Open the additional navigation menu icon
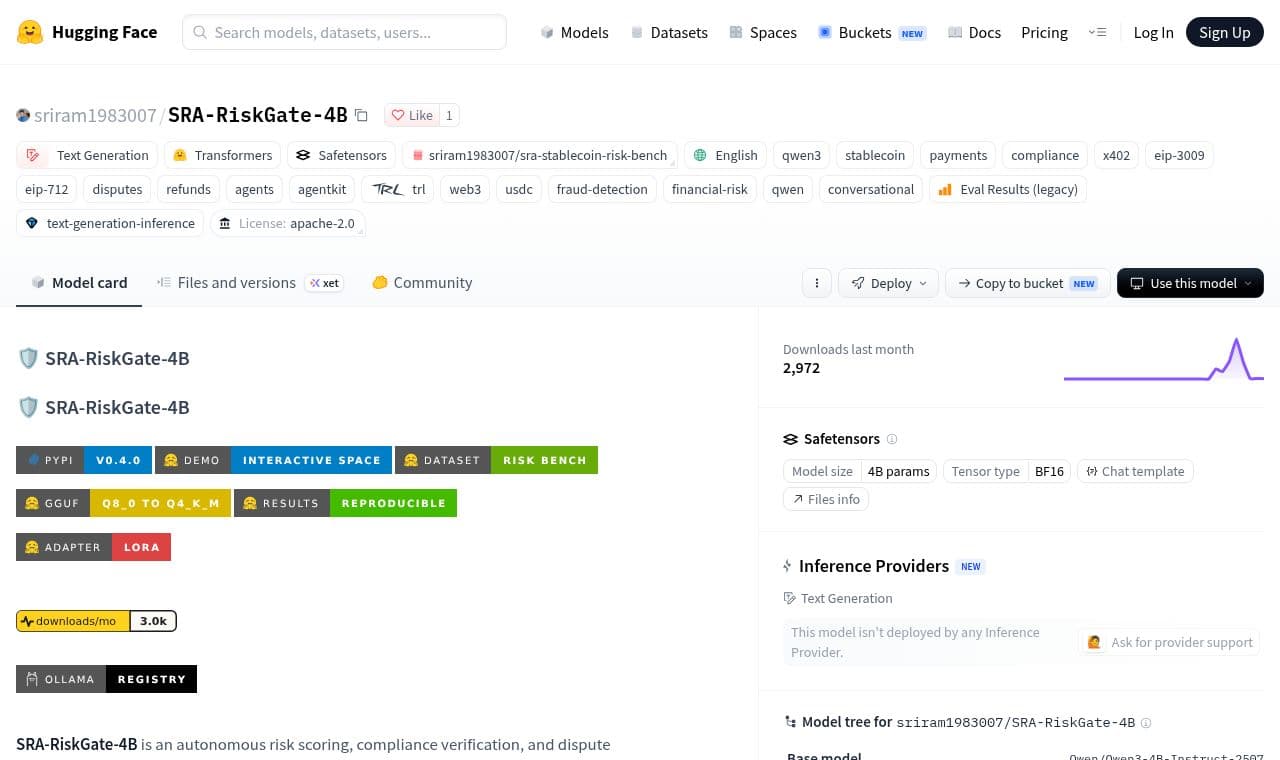The height and width of the screenshot is (760, 1280). pos(1097,32)
